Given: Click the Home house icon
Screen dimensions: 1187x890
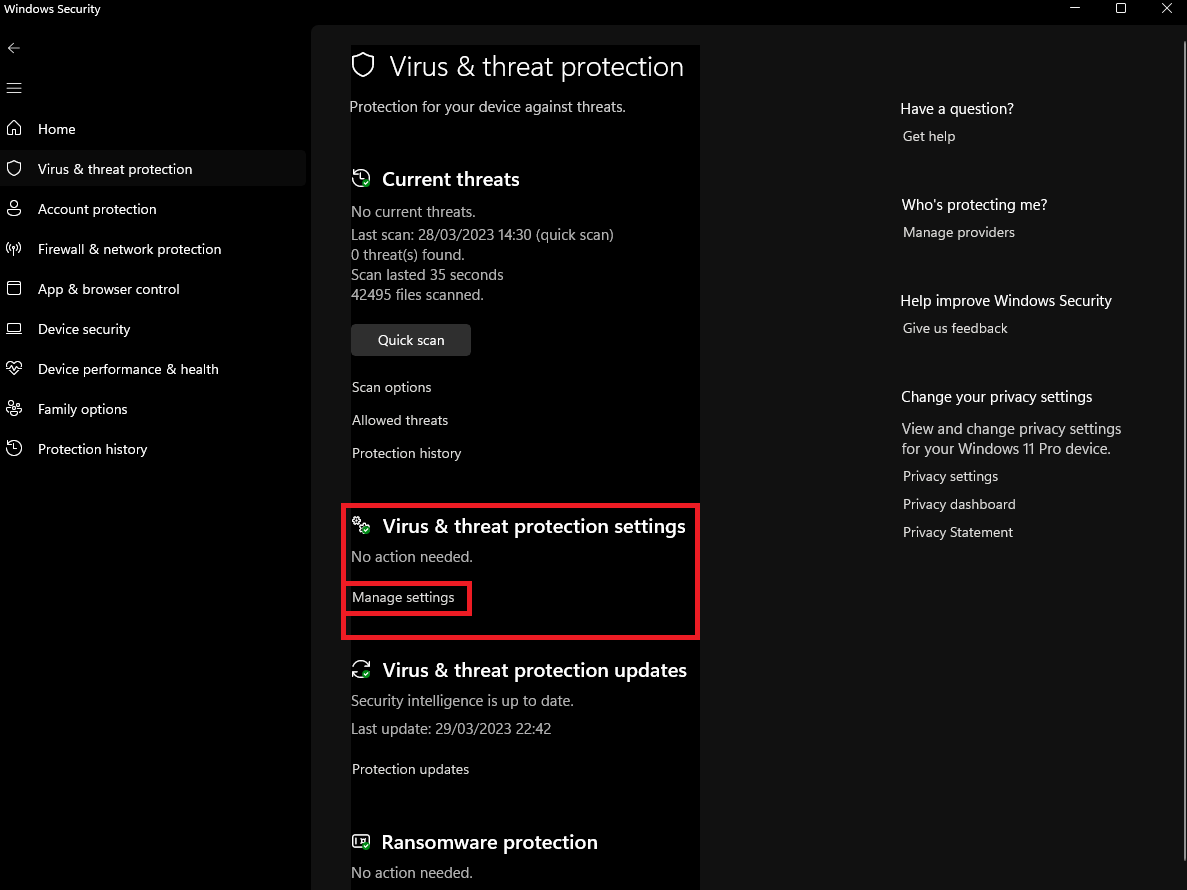Looking at the screenshot, I should click(14, 129).
